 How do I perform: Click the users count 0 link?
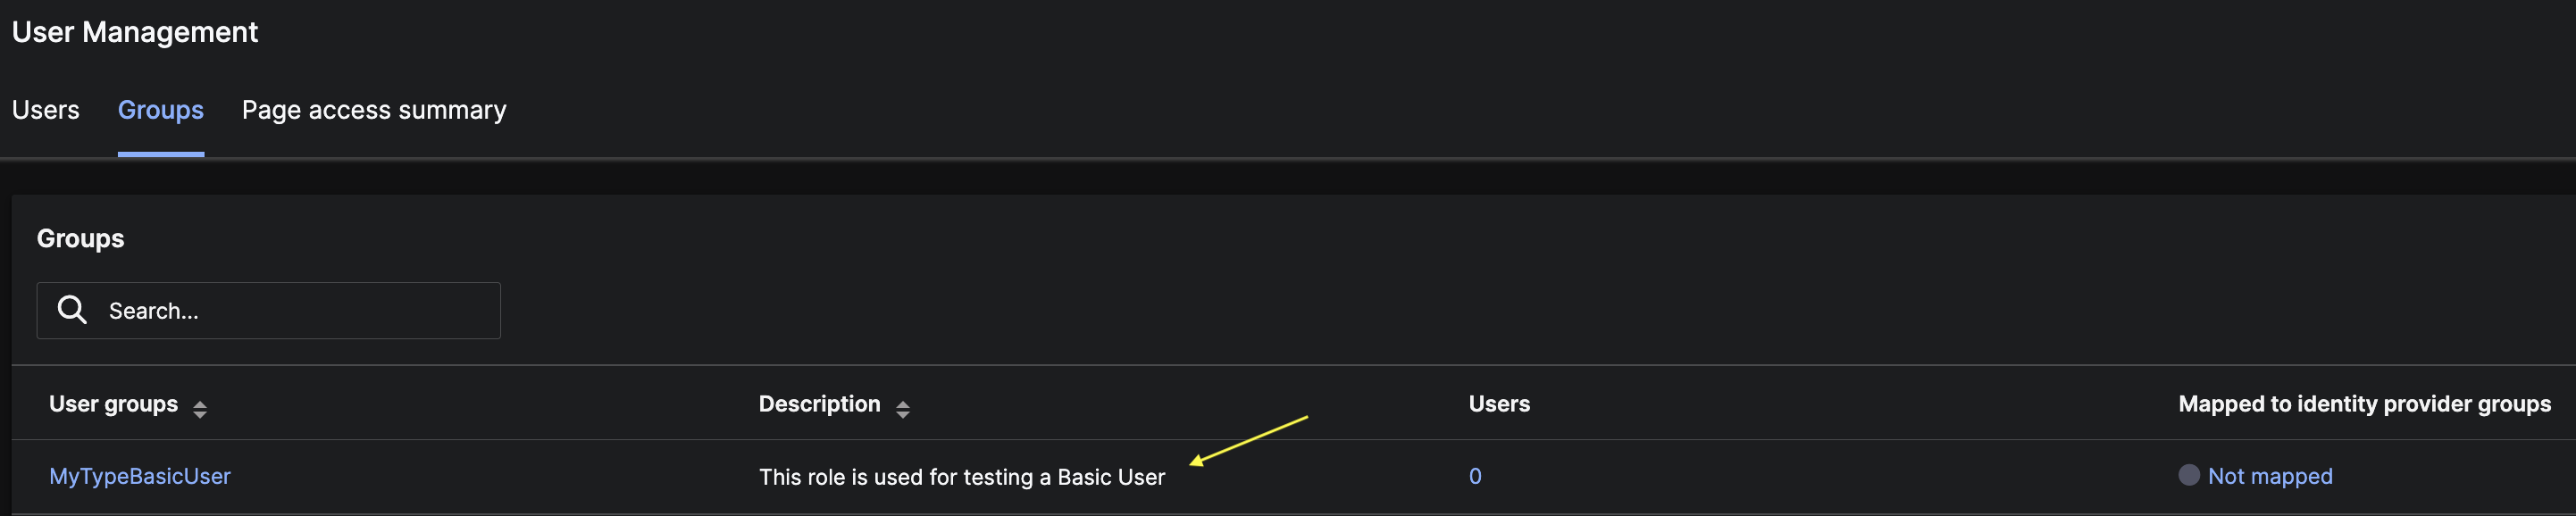point(1475,476)
